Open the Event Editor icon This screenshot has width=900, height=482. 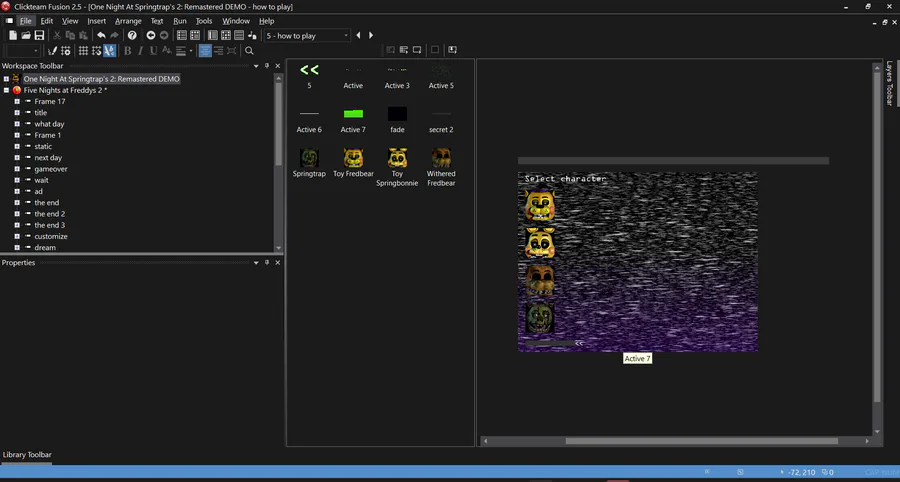[212, 36]
